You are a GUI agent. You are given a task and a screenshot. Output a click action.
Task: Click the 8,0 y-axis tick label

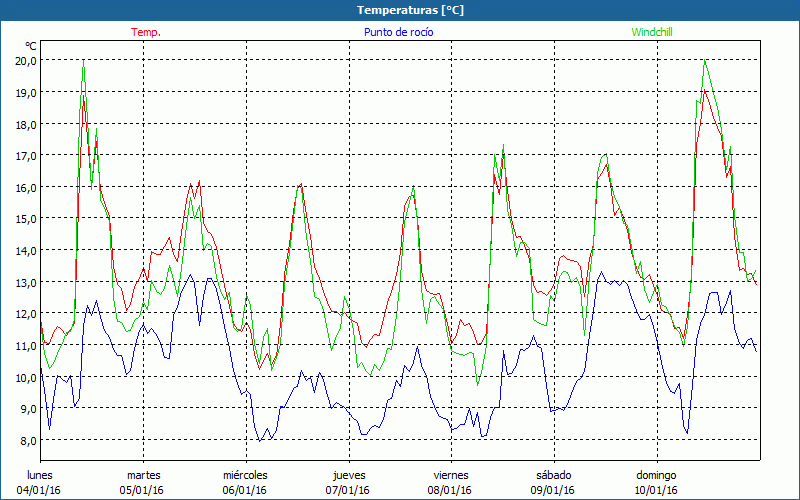[x=26, y=440]
